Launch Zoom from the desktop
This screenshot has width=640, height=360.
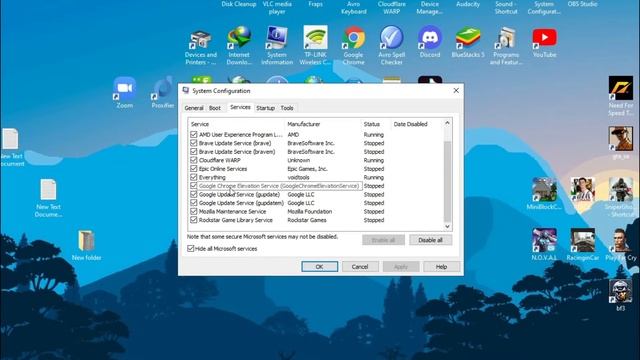(124, 93)
